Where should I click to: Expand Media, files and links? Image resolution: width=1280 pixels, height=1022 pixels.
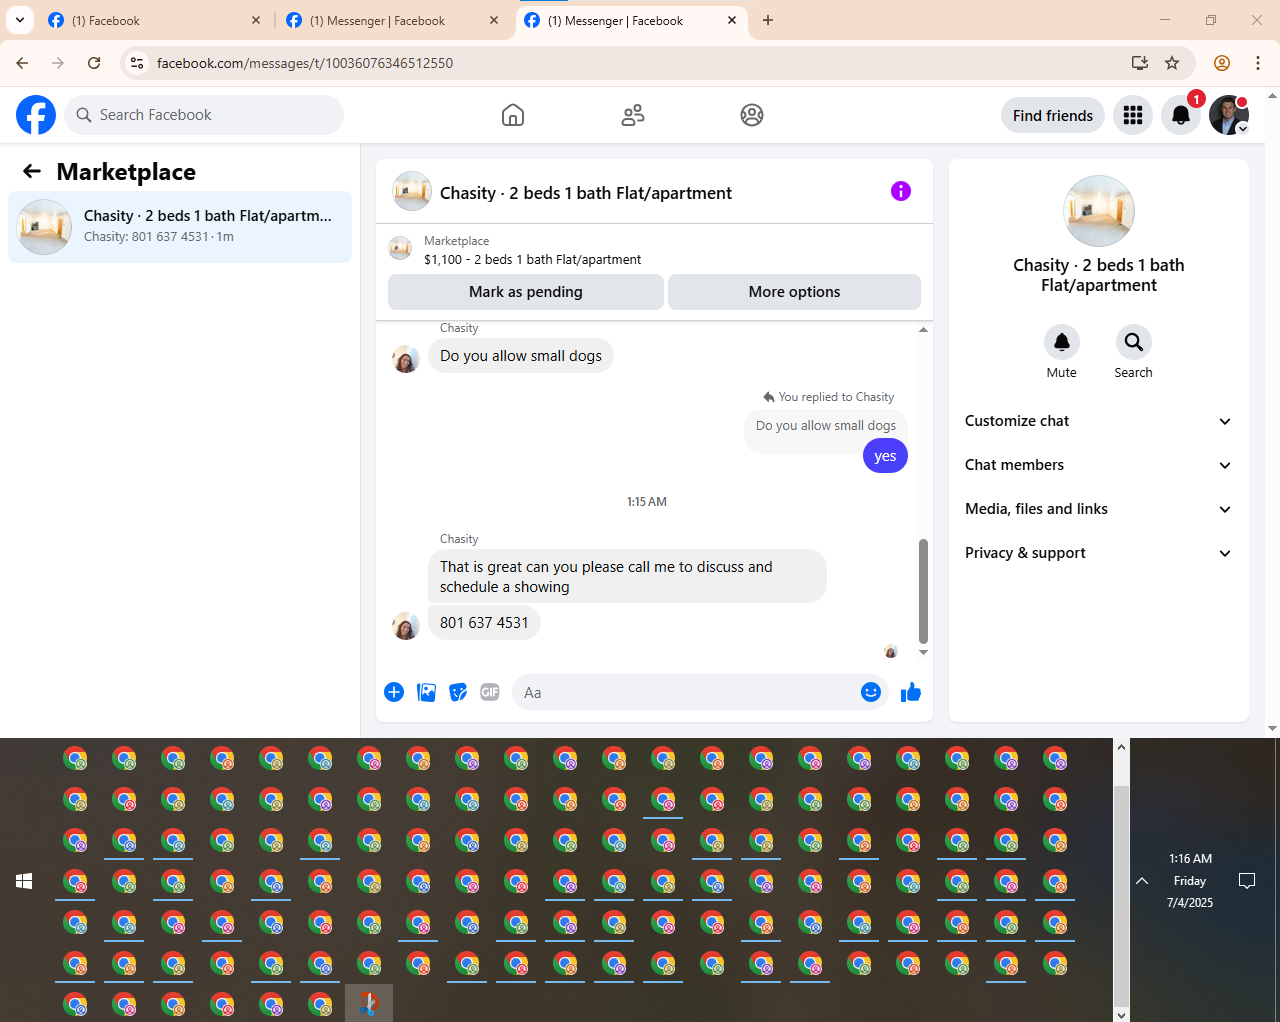pos(1098,509)
